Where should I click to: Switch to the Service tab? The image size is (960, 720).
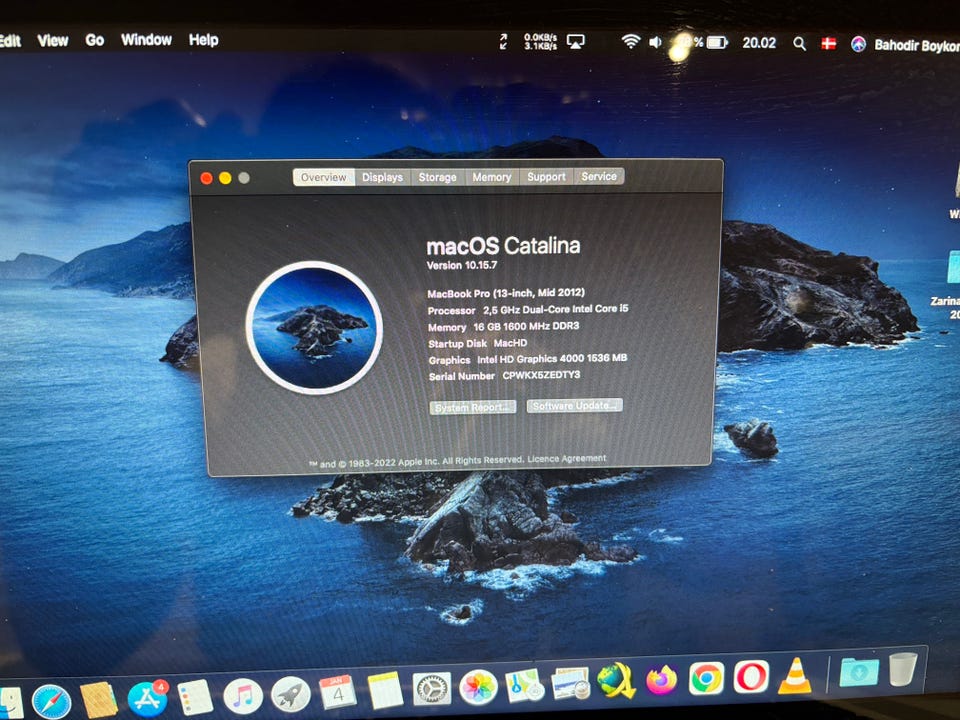tap(599, 176)
